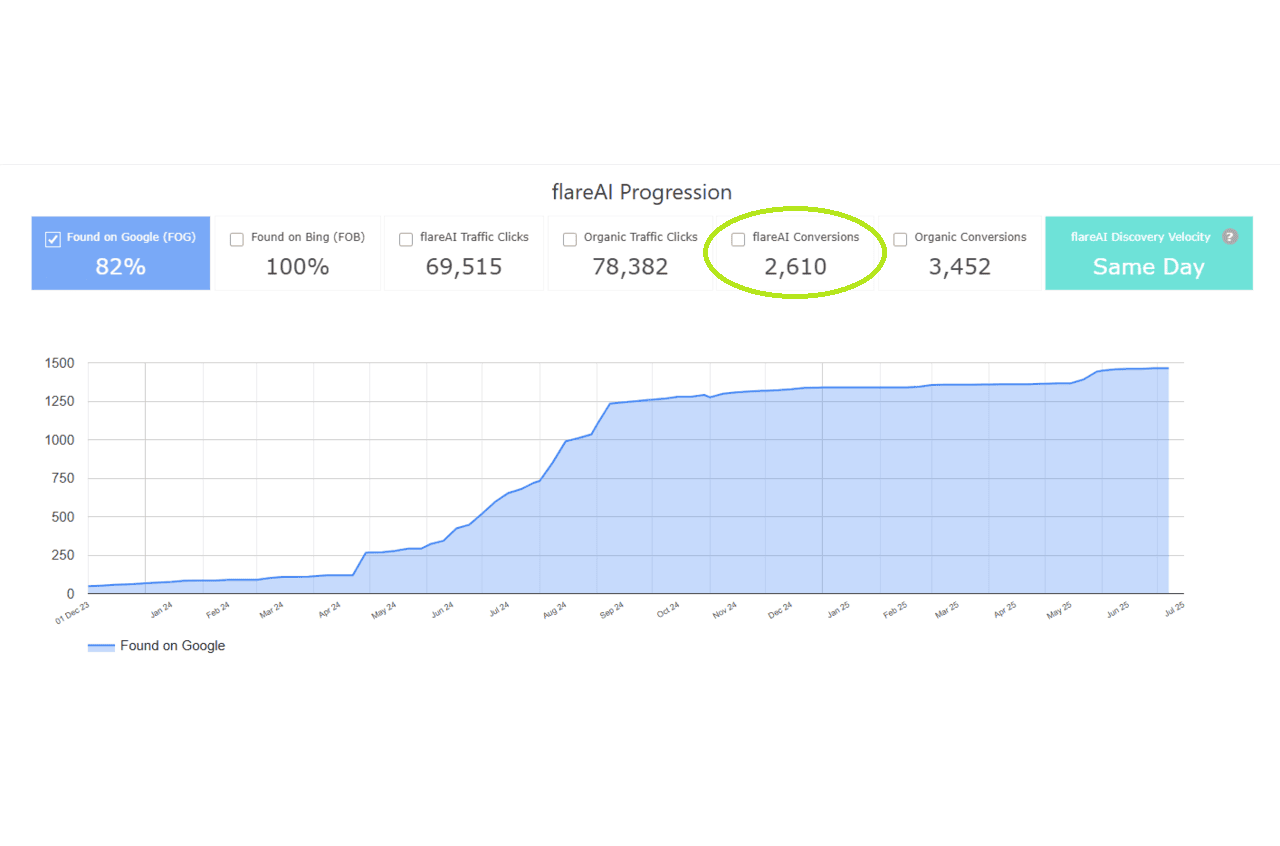Viewport: 1280px width, 846px height.
Task: Select the flareAI Progression heading
Action: click(x=642, y=192)
